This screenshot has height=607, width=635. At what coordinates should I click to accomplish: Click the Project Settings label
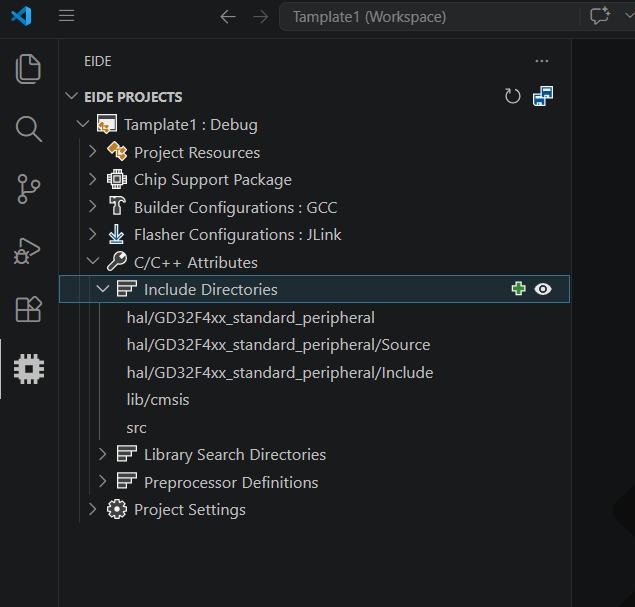[190, 510]
